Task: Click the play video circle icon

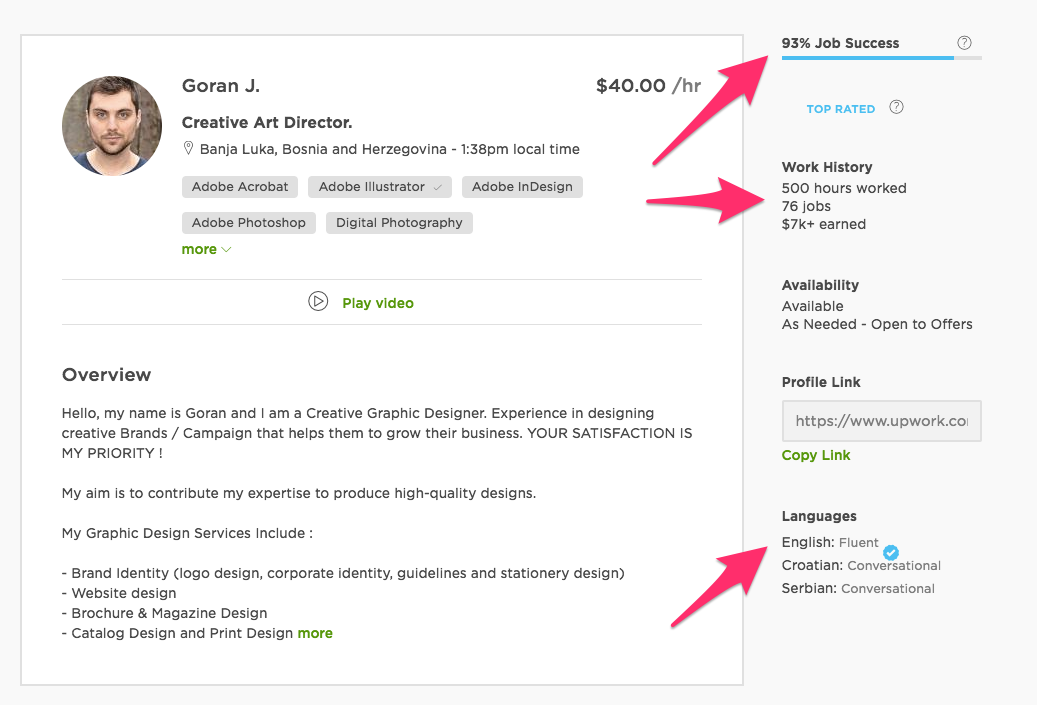Action: coord(318,302)
